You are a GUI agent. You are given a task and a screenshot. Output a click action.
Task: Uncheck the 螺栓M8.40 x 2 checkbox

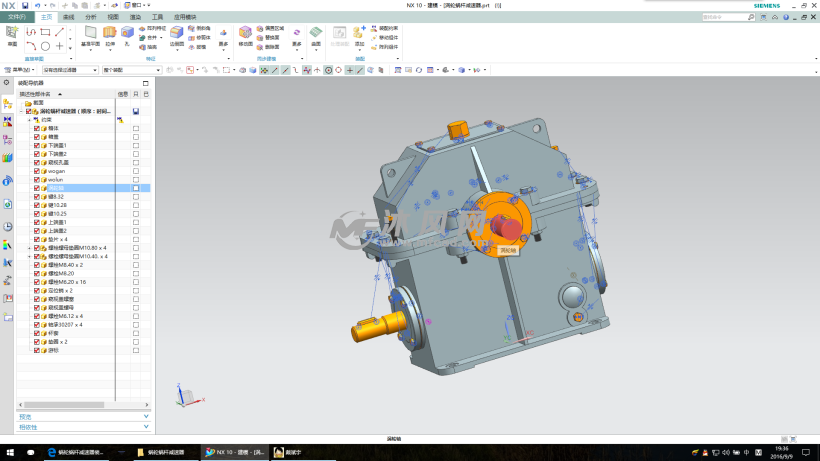click(x=37, y=265)
